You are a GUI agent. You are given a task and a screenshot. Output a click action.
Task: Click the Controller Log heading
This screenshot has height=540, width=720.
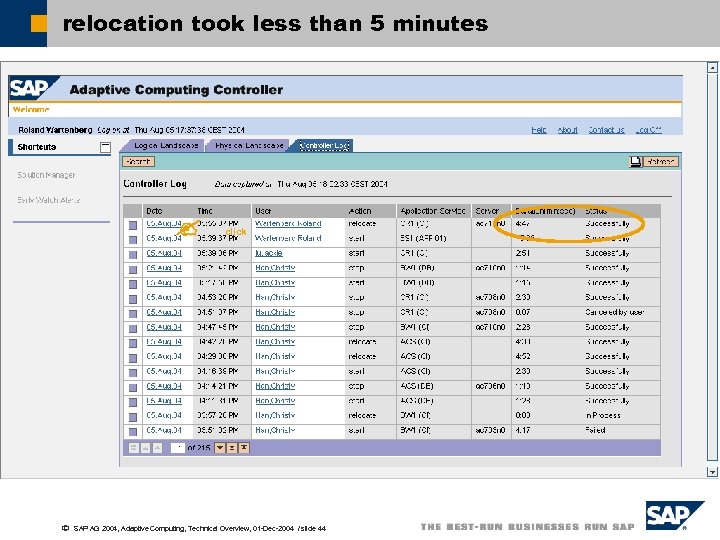click(x=155, y=184)
